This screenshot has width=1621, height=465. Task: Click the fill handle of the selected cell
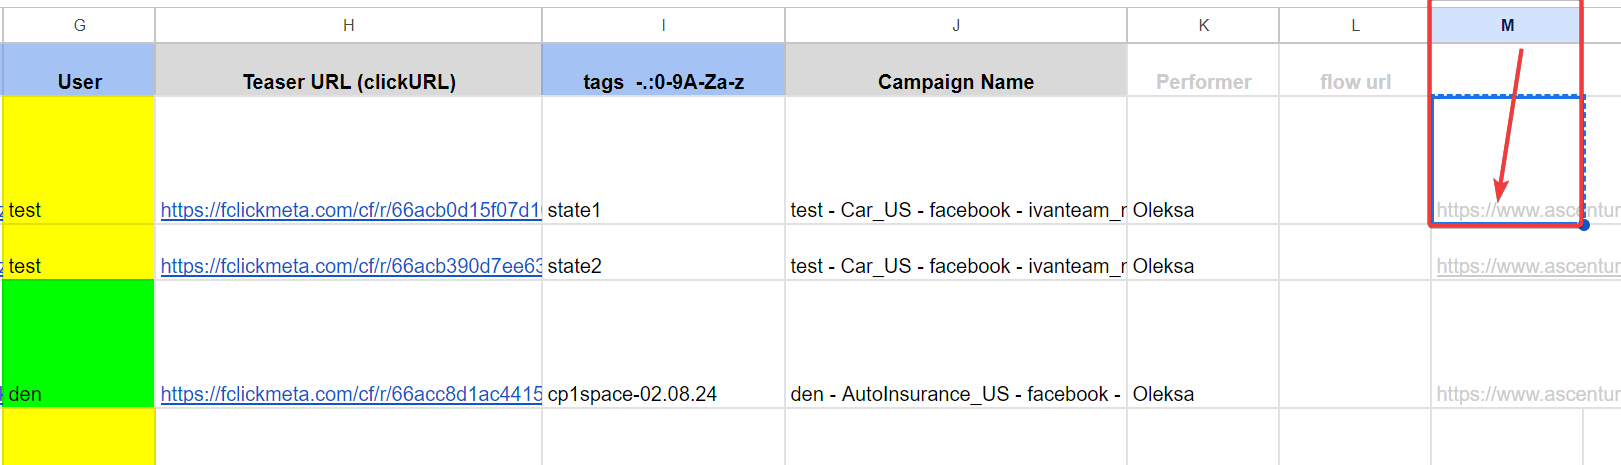click(x=1584, y=225)
